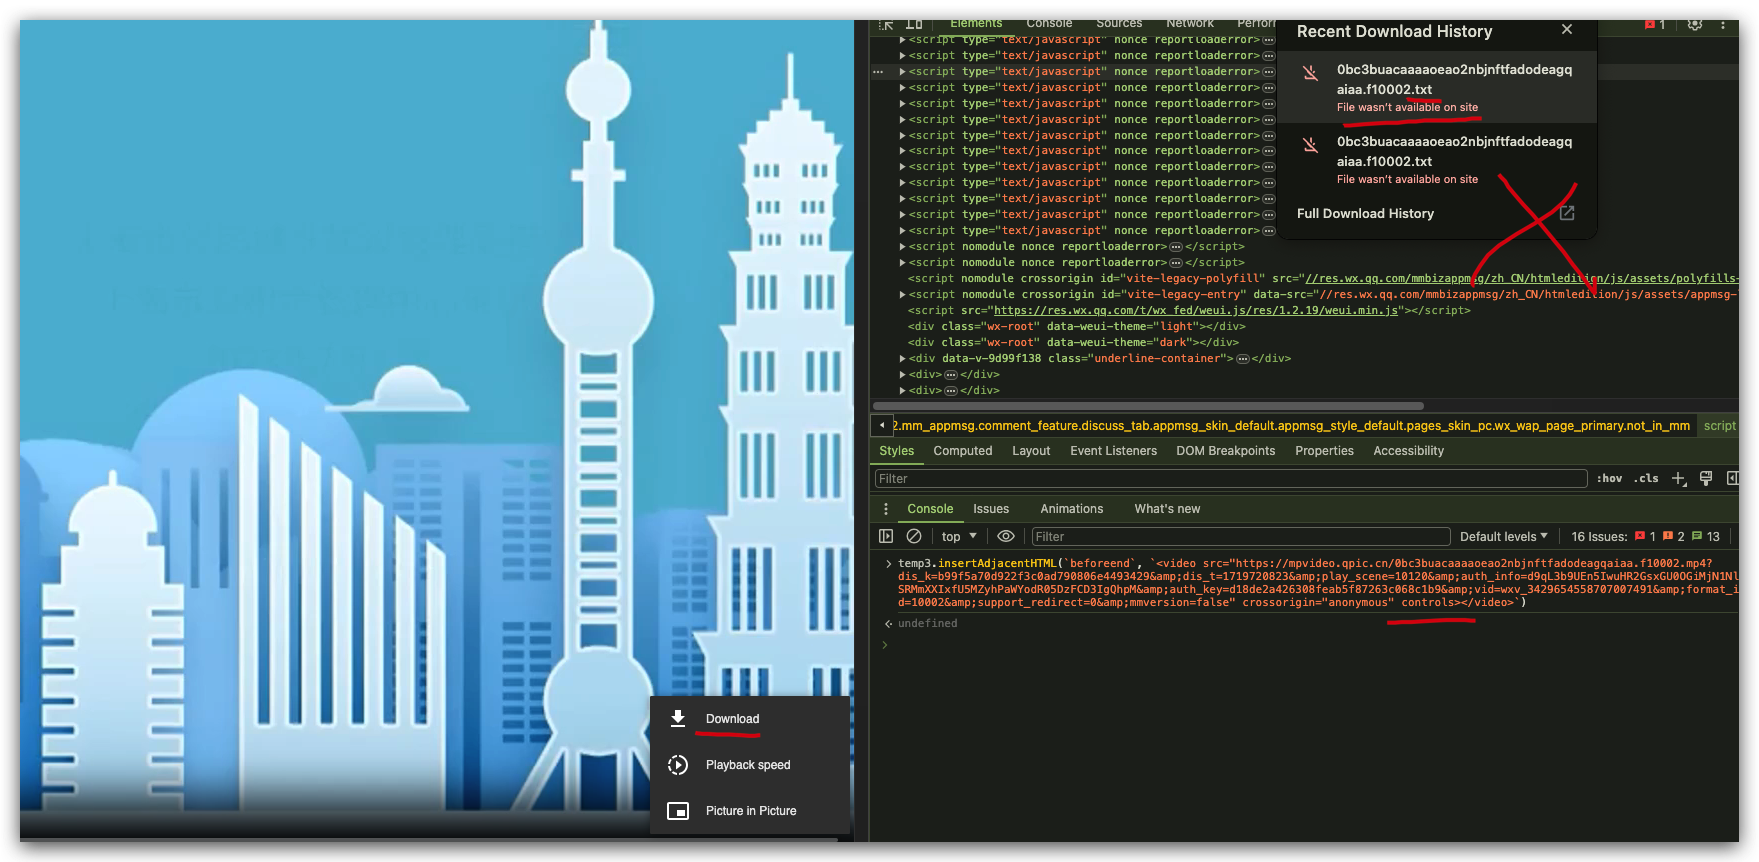This screenshot has height=862, width=1759.
Task: Create a live expression via eye icon
Action: (x=1006, y=537)
